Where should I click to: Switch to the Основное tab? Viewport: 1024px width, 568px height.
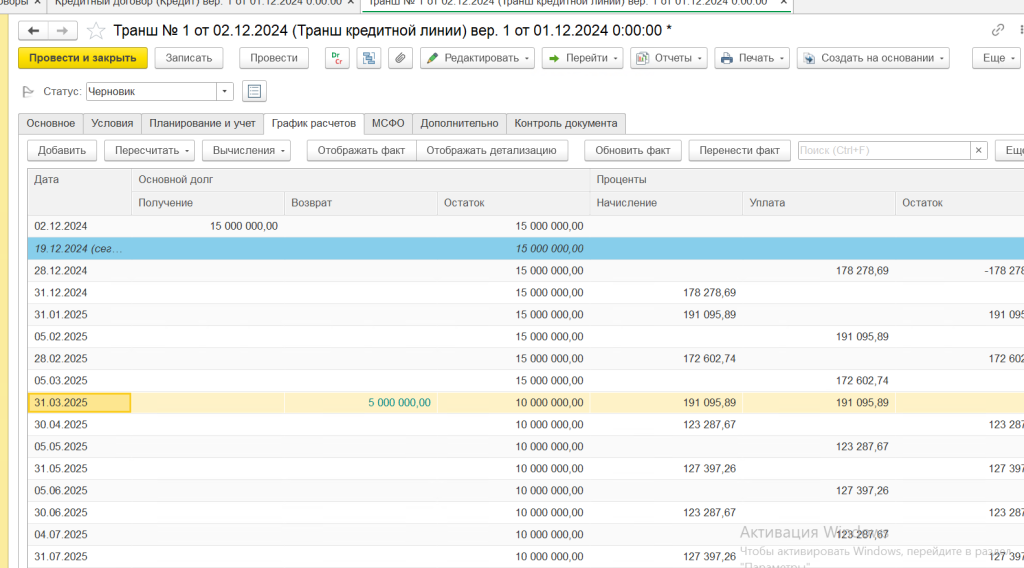(51, 123)
